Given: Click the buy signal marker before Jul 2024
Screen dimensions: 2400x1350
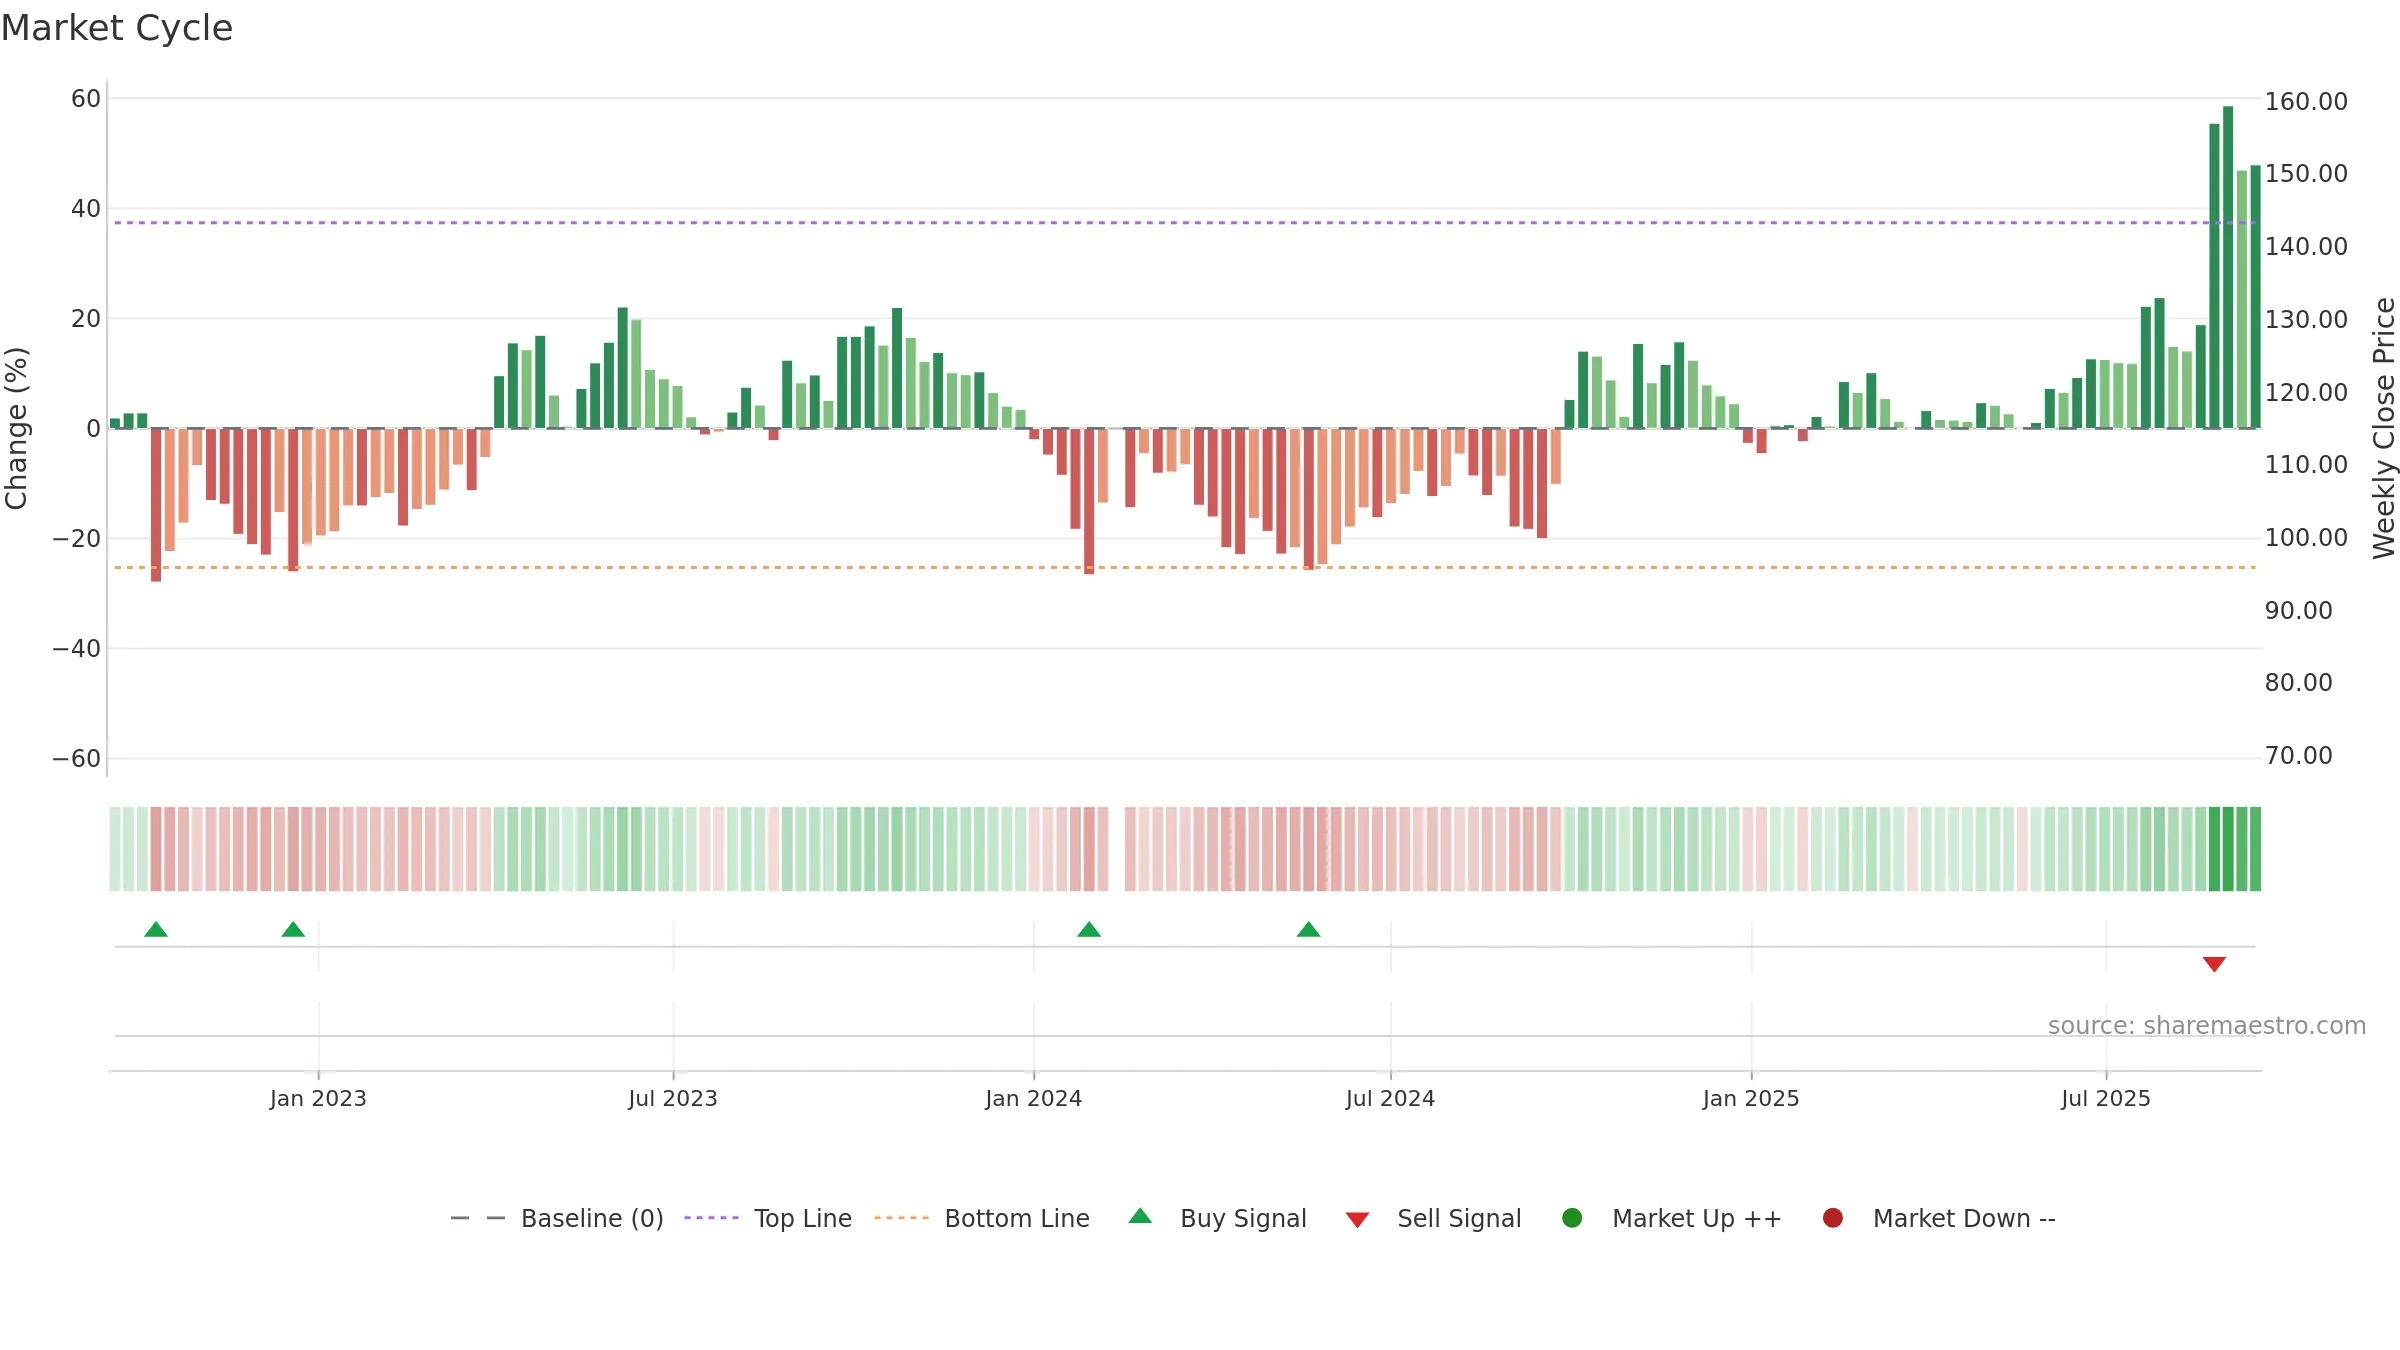Looking at the screenshot, I should [x=1308, y=929].
